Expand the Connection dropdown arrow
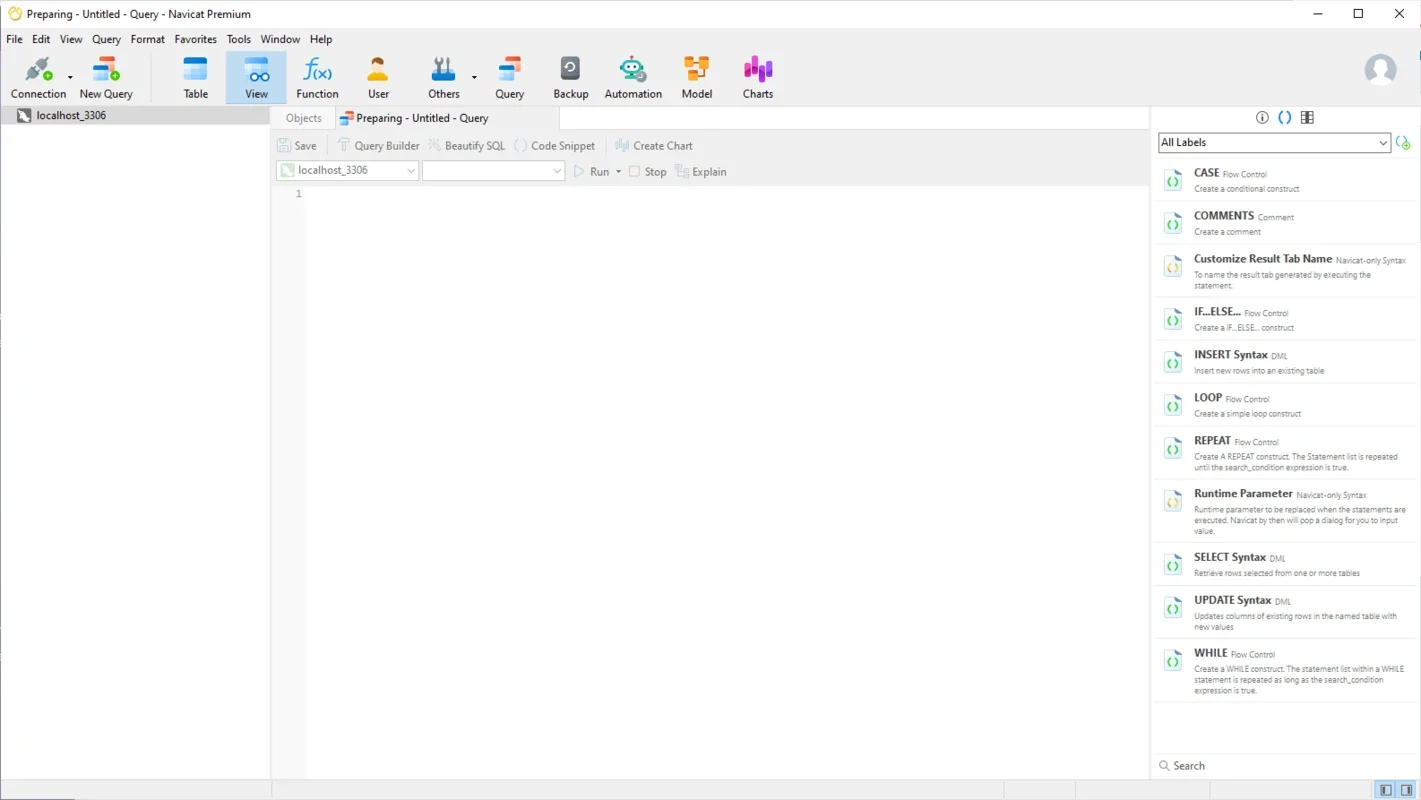This screenshot has height=800, width=1421. point(70,77)
